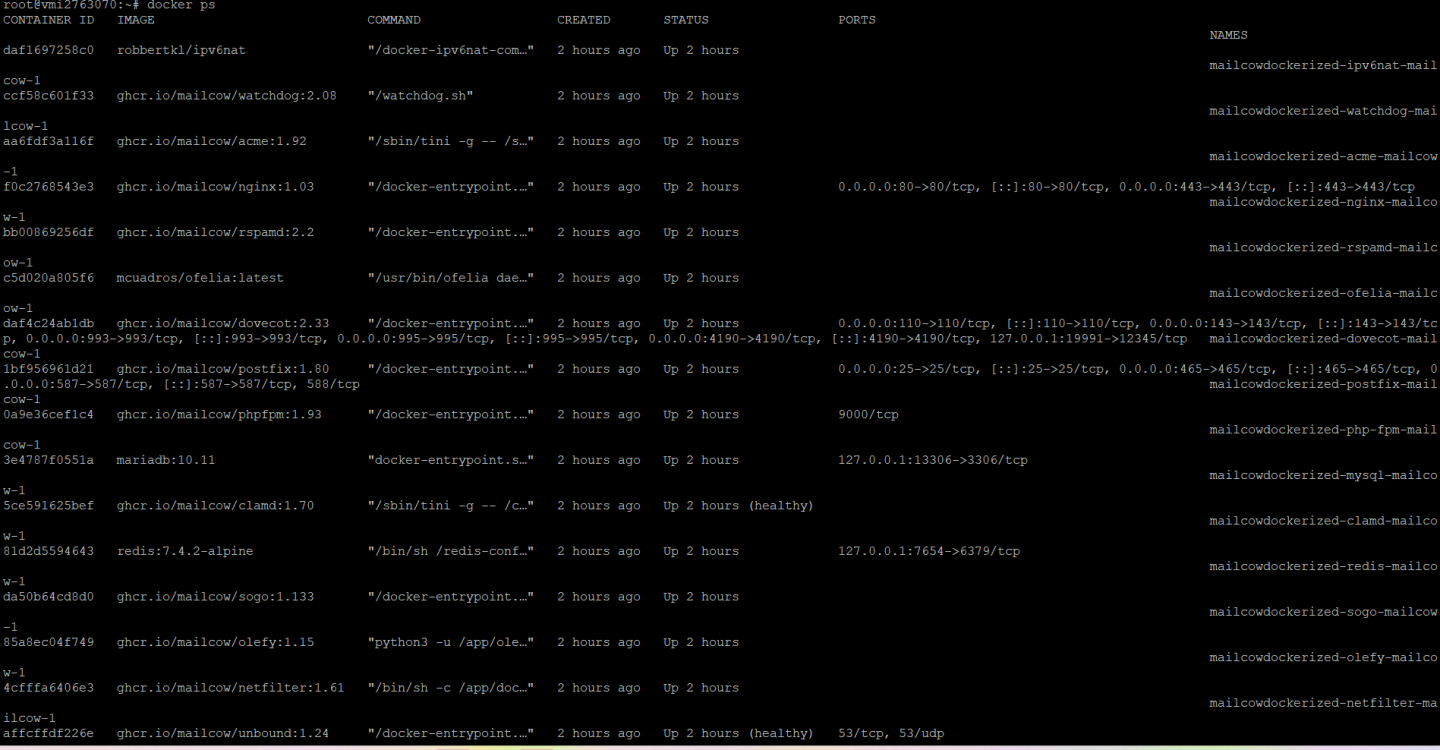Image resolution: width=1440 pixels, height=750 pixels.
Task: Click command "/usr/bin/ofelia dae…"
Action: point(450,278)
